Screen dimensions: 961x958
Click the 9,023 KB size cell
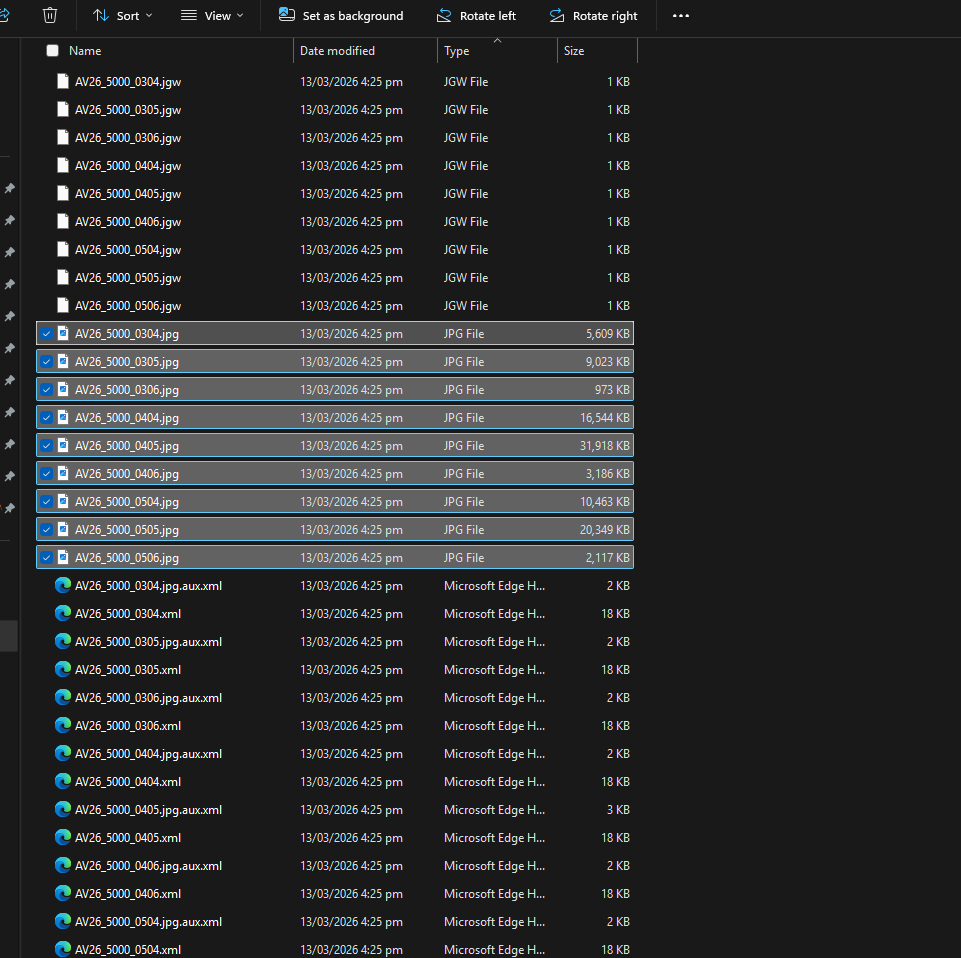[x=607, y=362]
